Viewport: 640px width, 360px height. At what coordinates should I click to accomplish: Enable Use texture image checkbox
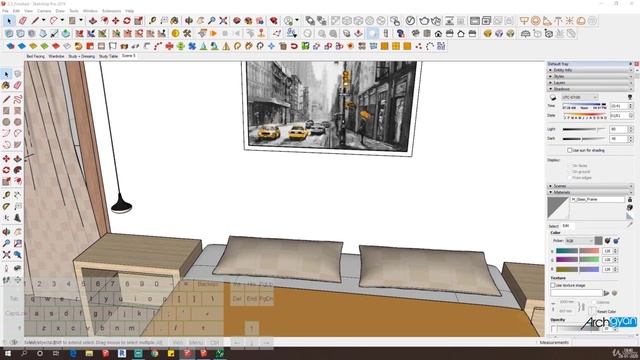click(x=553, y=285)
